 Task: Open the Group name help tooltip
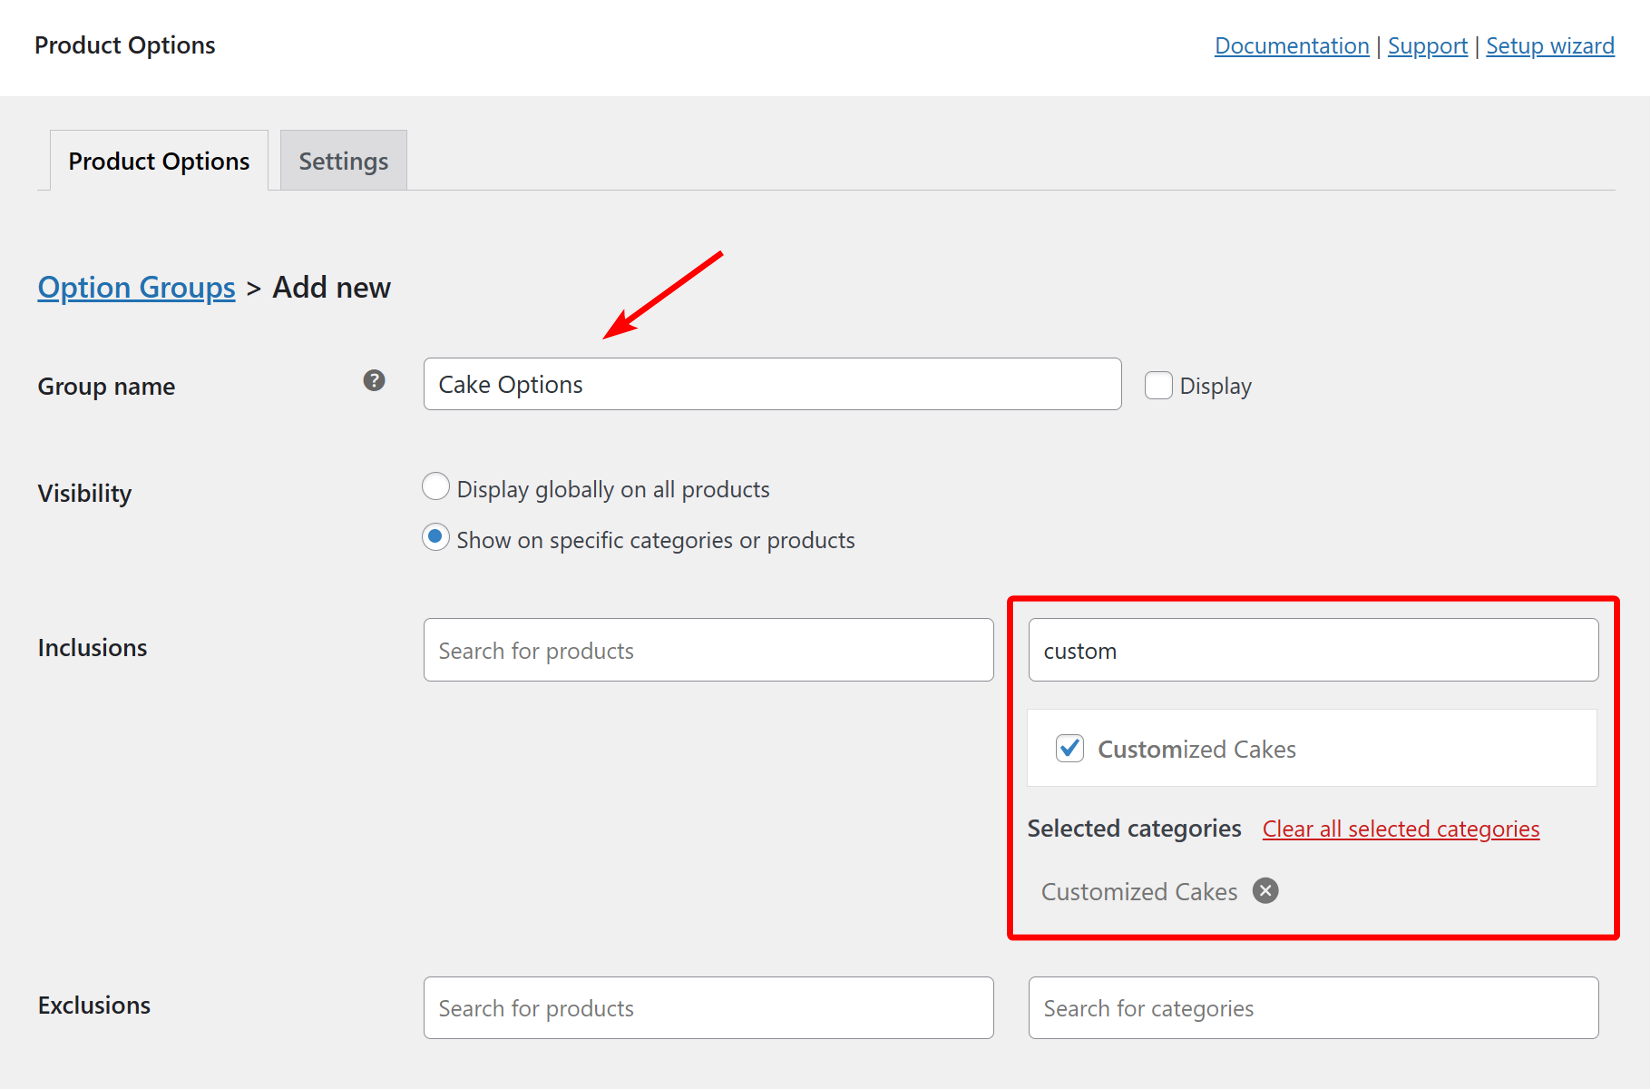[374, 380]
